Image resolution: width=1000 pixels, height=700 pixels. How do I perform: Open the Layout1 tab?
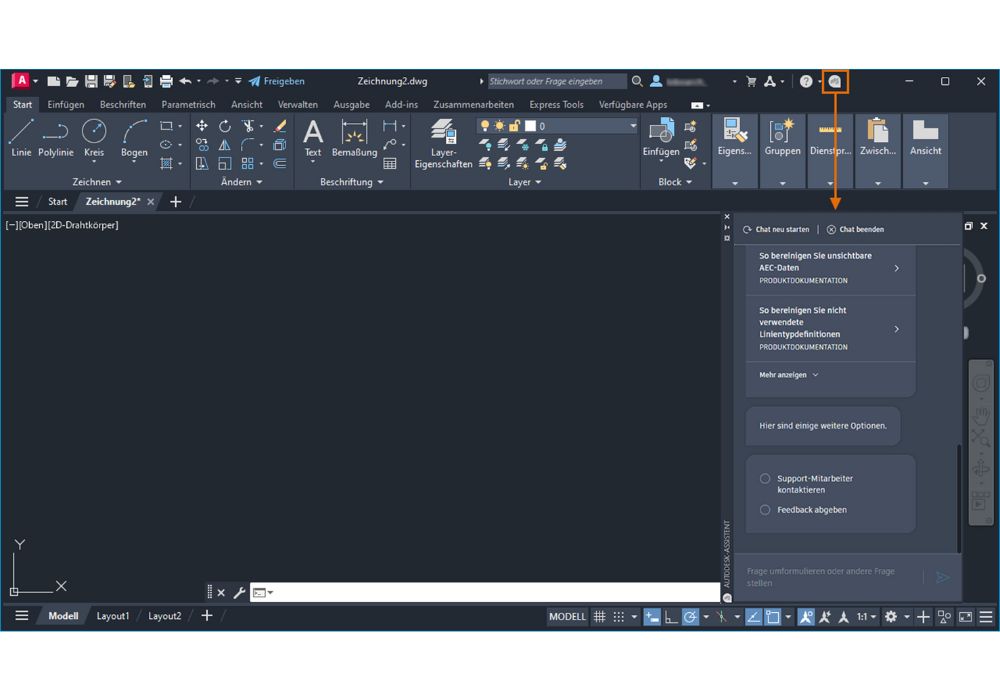(x=113, y=616)
